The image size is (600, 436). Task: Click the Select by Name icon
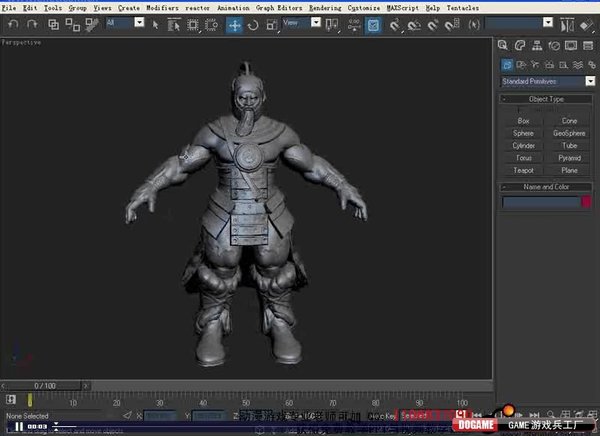(x=174, y=24)
